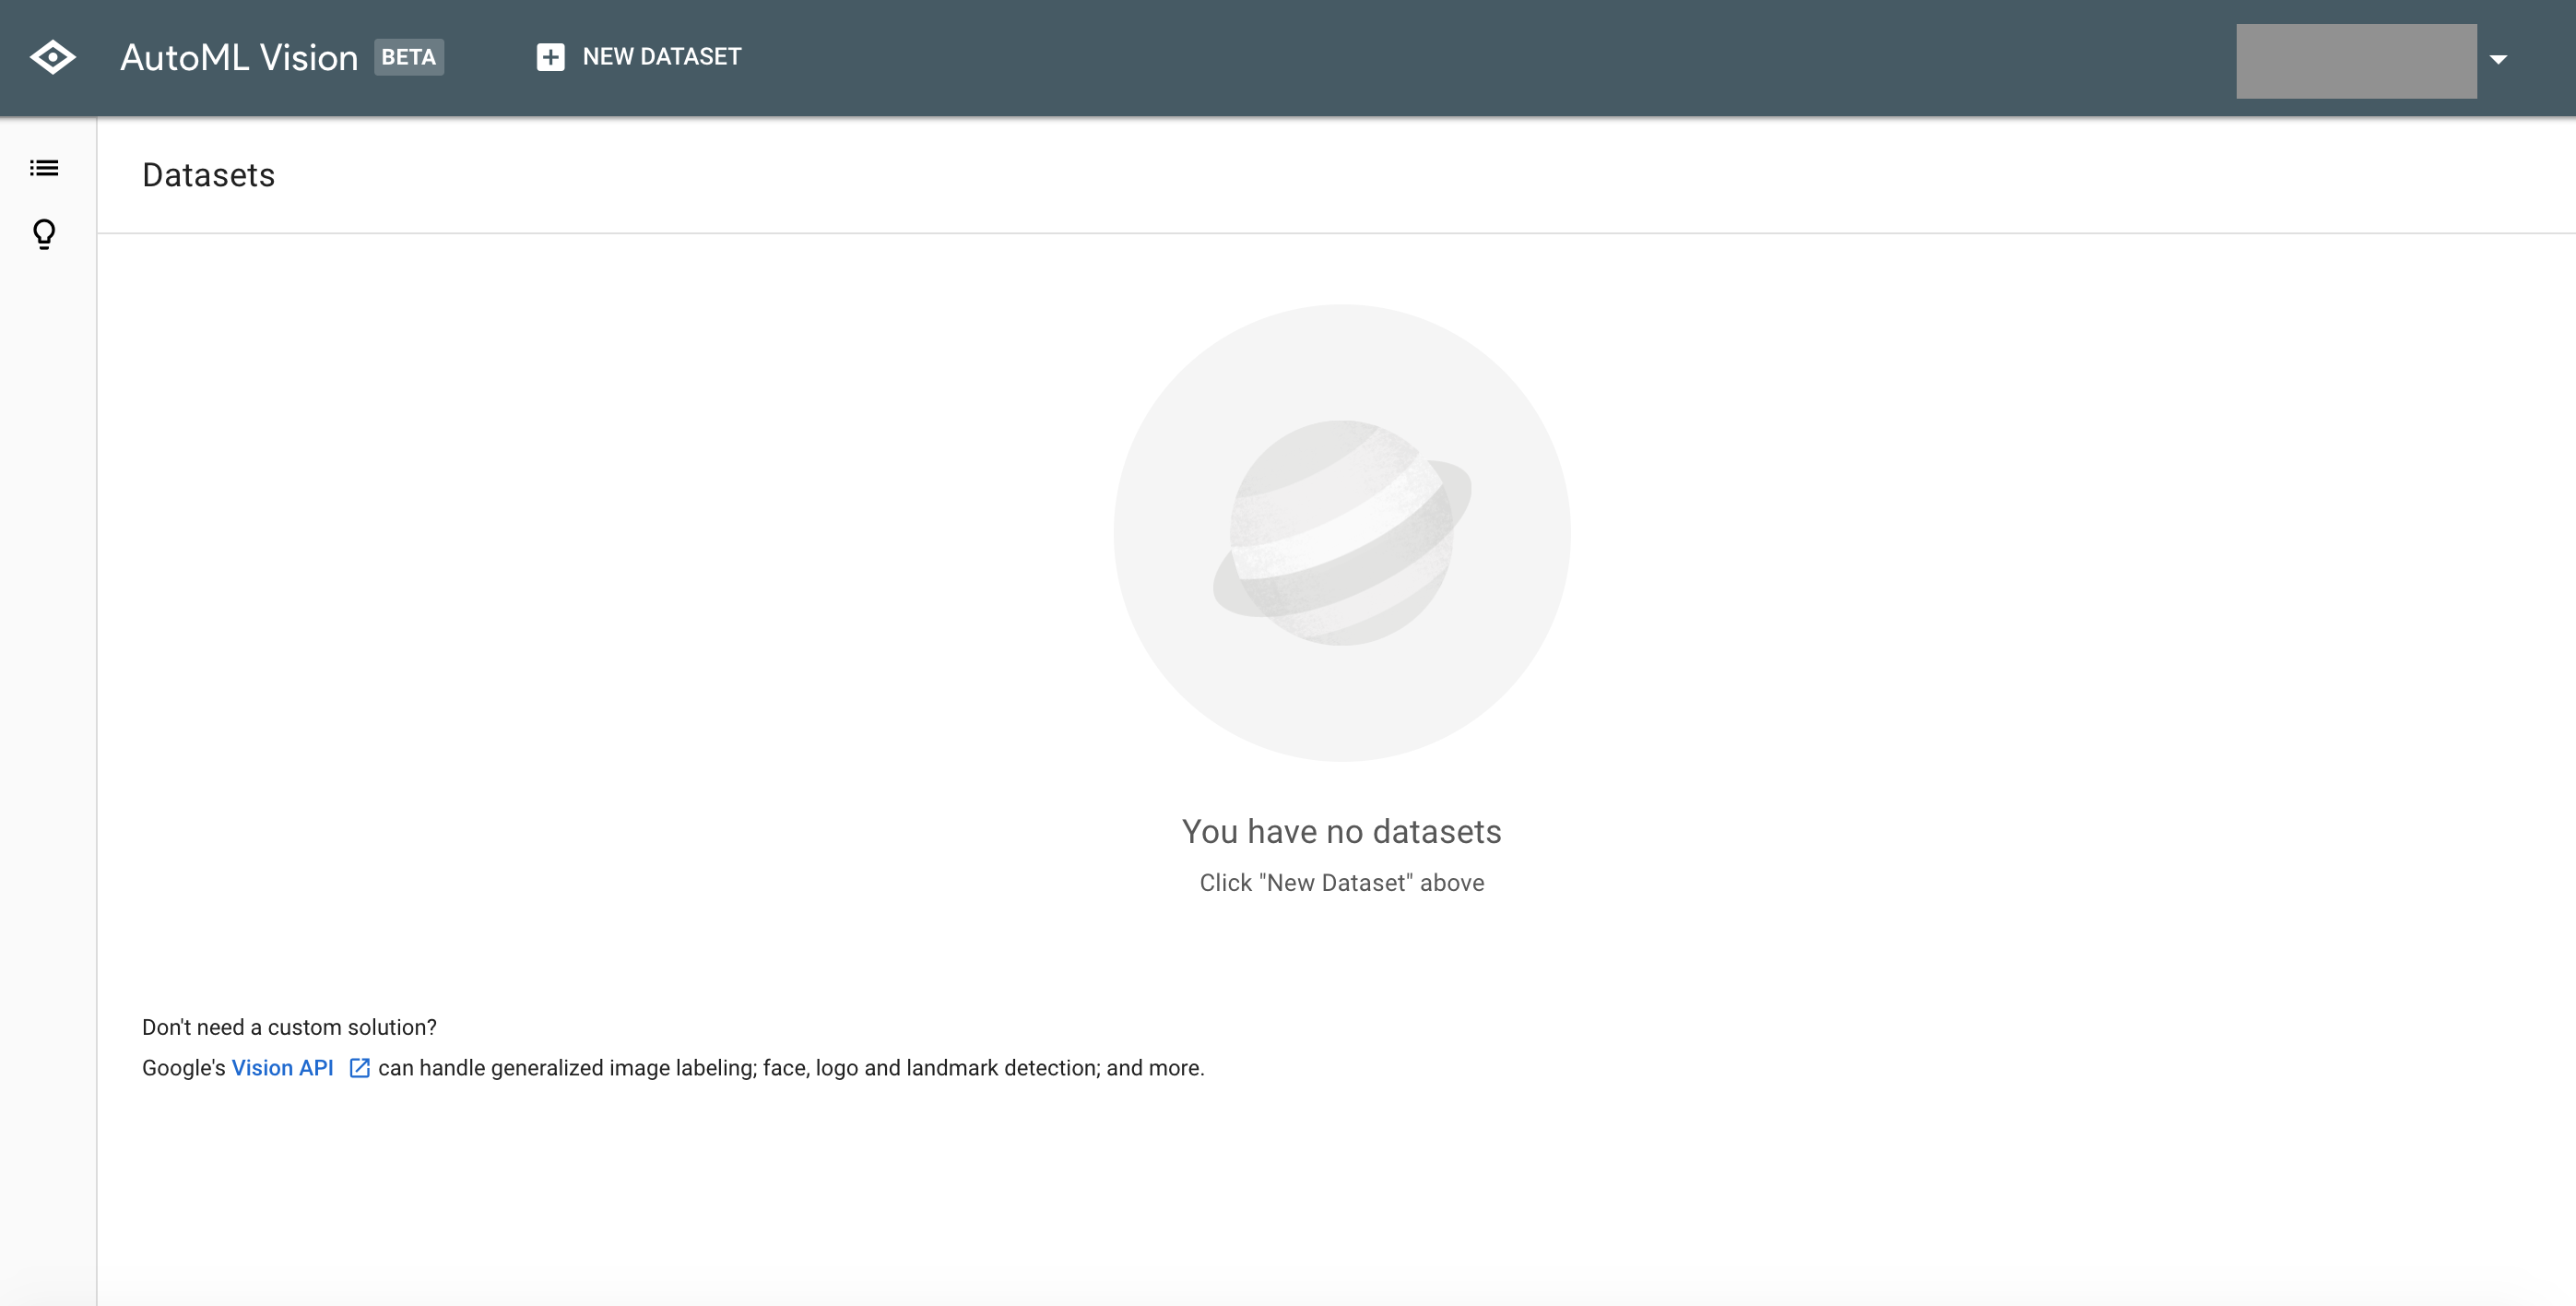Screen dimensions: 2576x1306
Task: Click the AutoML Vision title text
Action: tap(239, 57)
